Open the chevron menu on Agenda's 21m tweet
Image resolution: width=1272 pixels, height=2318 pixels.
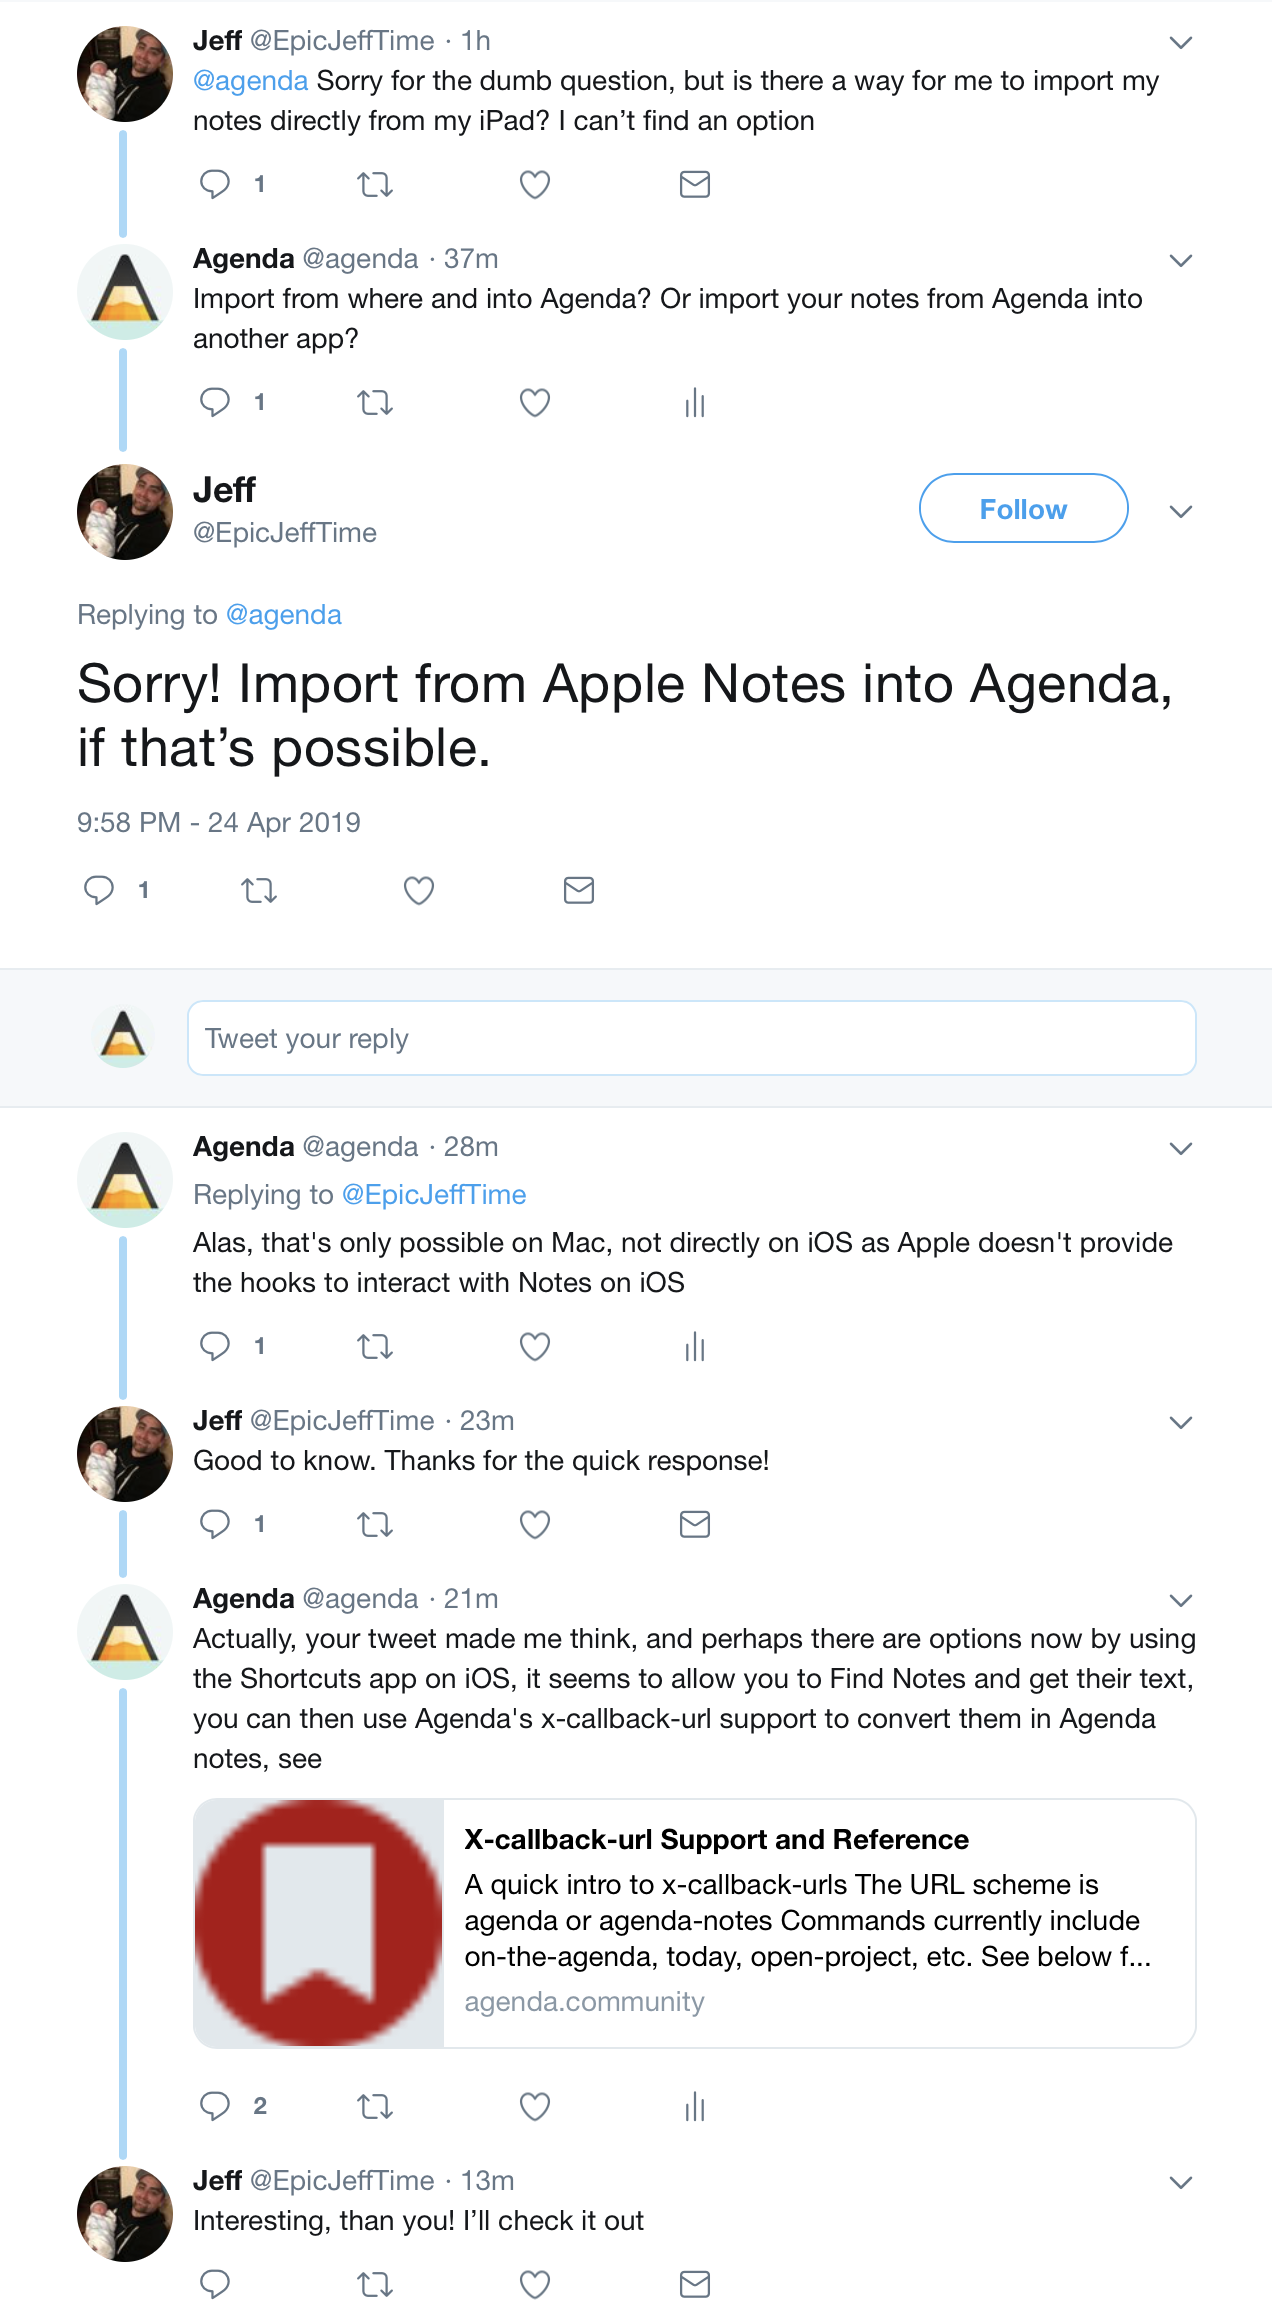pos(1181,1600)
